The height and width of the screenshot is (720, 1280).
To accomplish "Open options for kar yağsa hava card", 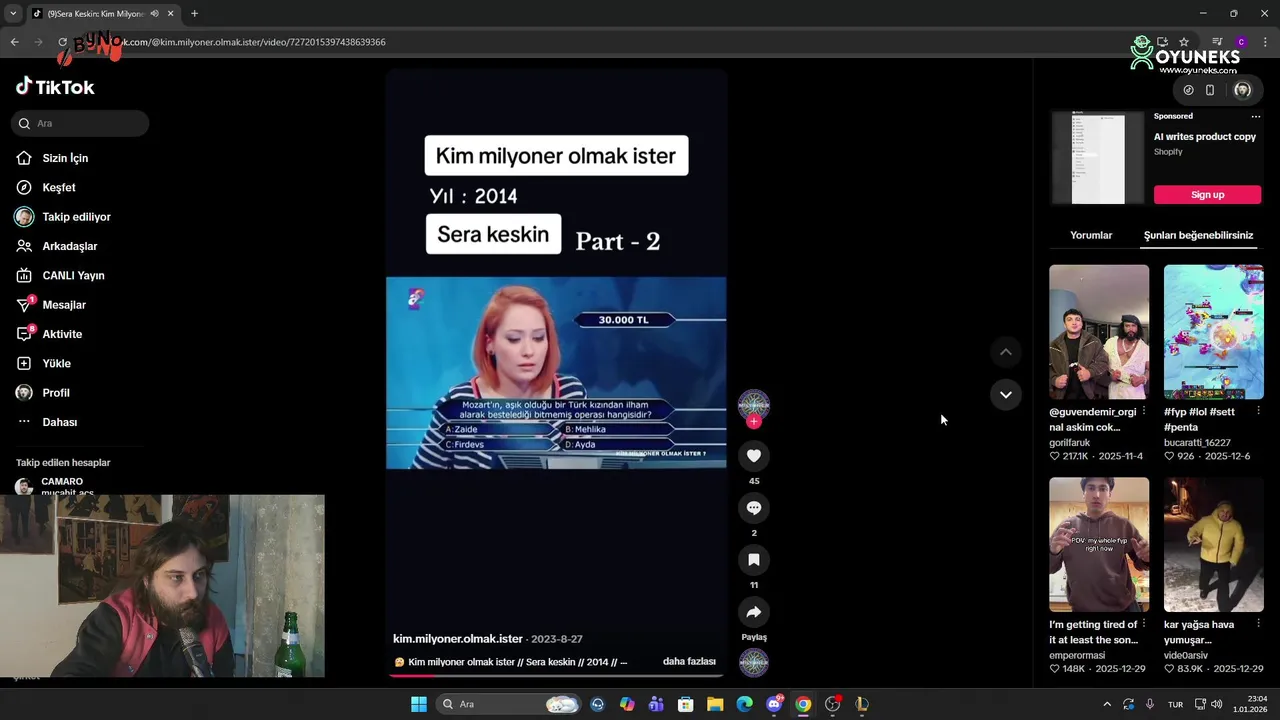I will (x=1258, y=624).
